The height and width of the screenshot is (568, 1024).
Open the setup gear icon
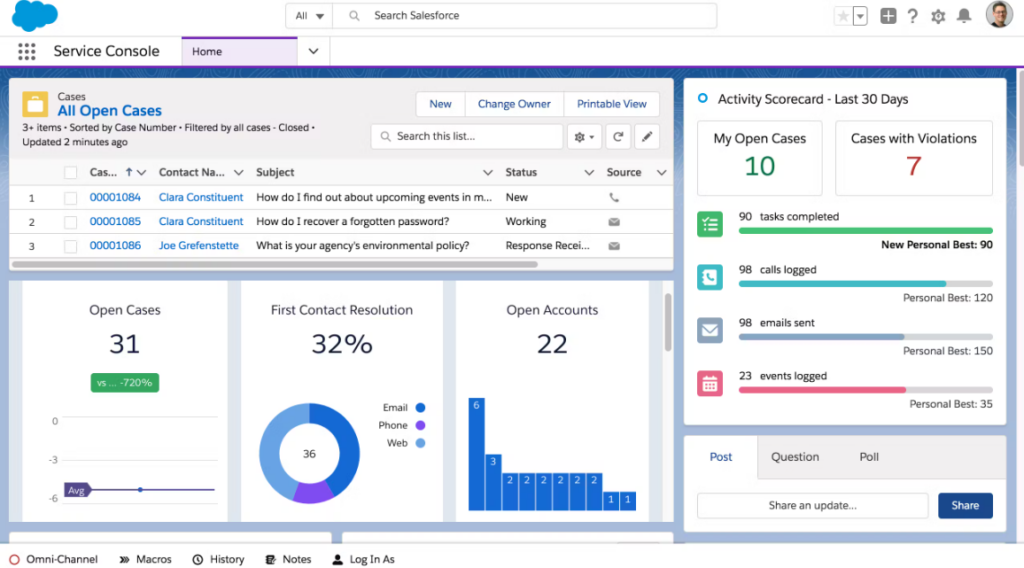(x=938, y=16)
